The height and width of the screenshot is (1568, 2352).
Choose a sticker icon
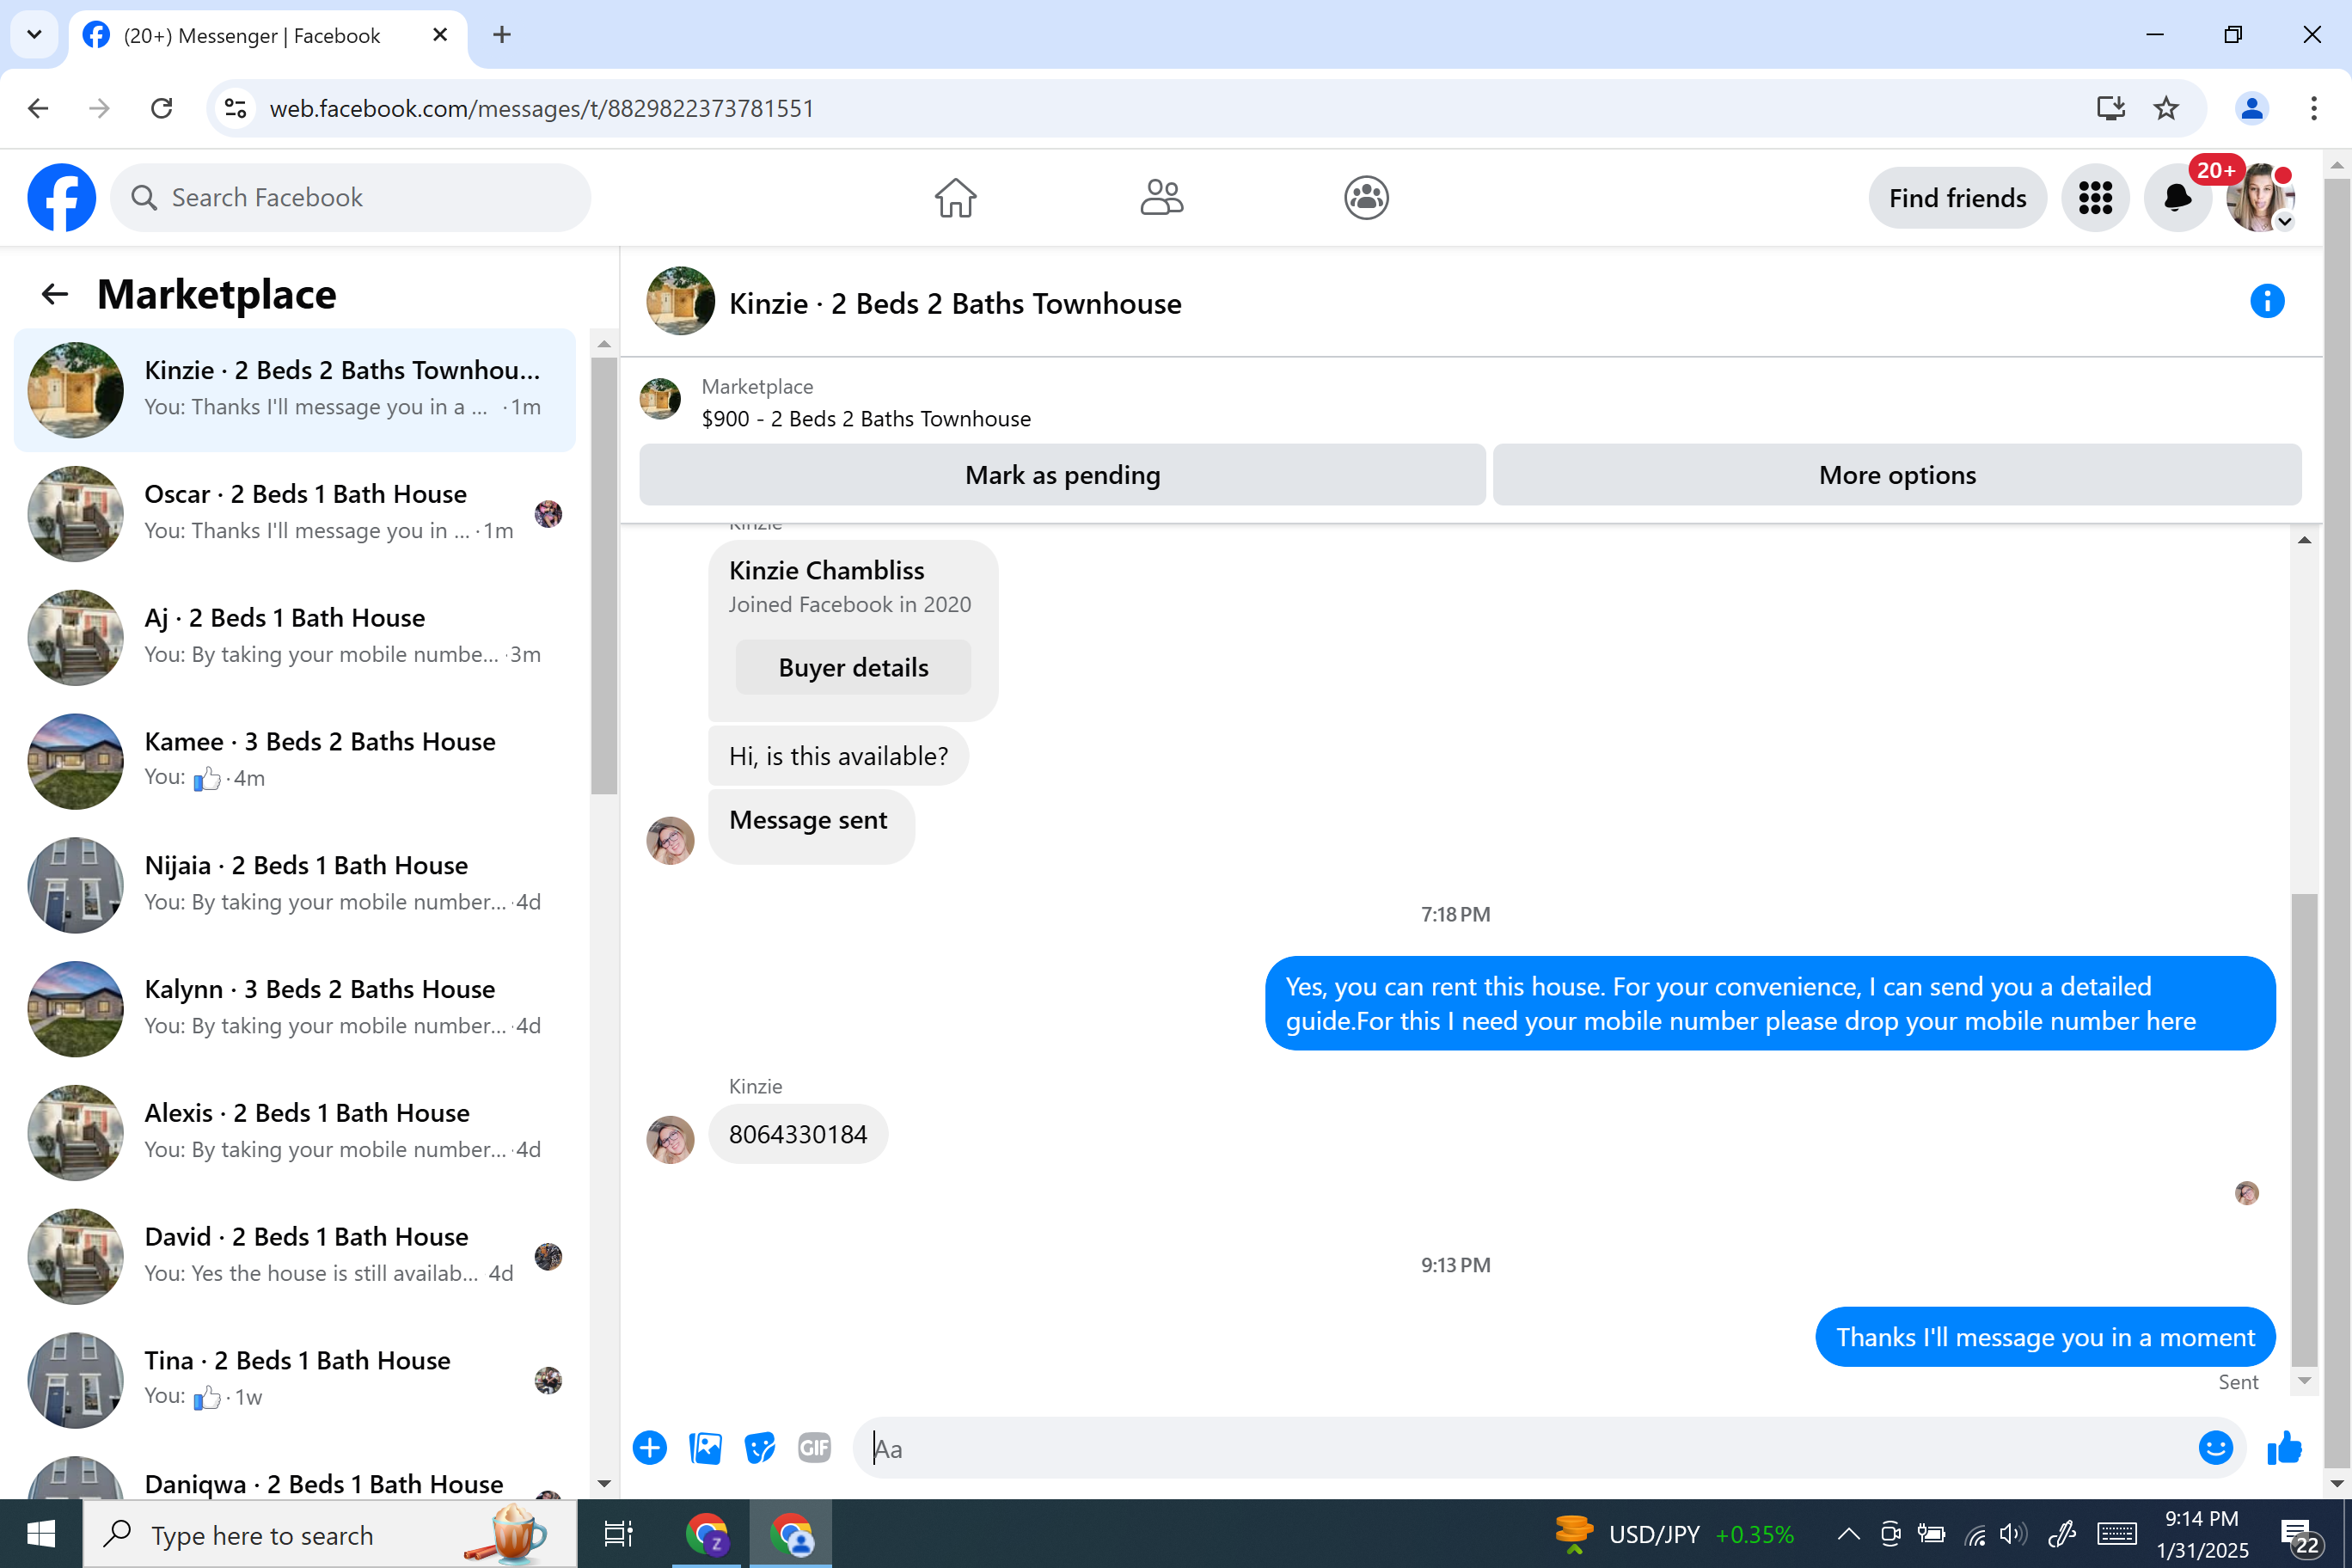coord(760,1447)
